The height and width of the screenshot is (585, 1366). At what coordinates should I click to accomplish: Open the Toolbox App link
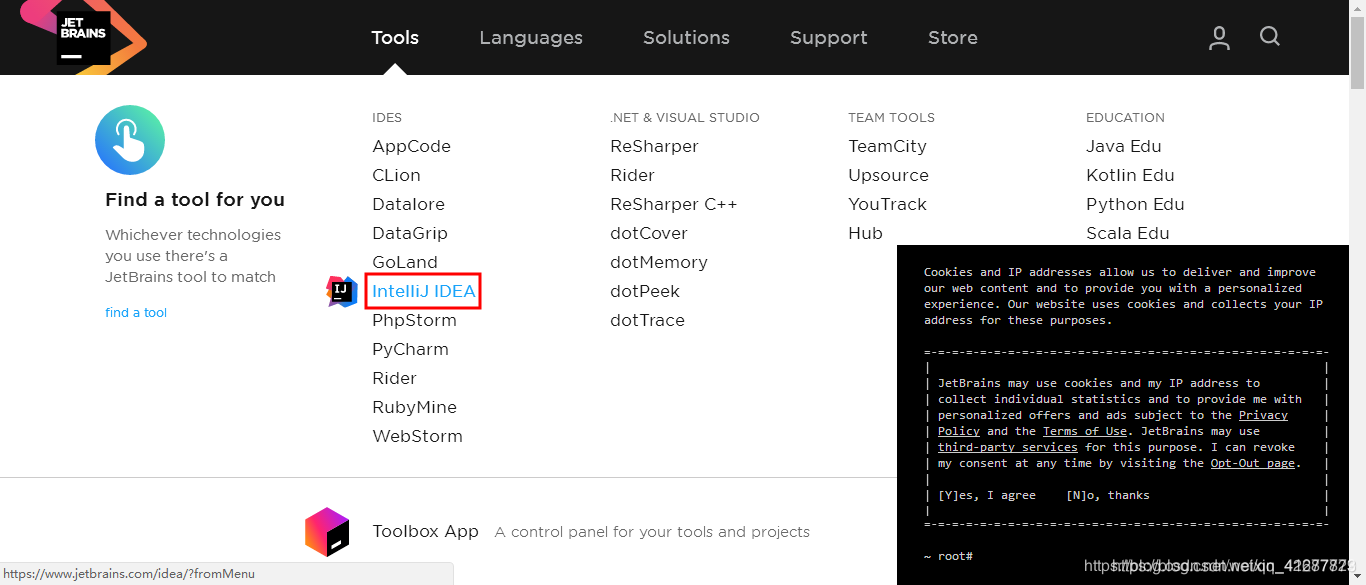click(x=426, y=531)
